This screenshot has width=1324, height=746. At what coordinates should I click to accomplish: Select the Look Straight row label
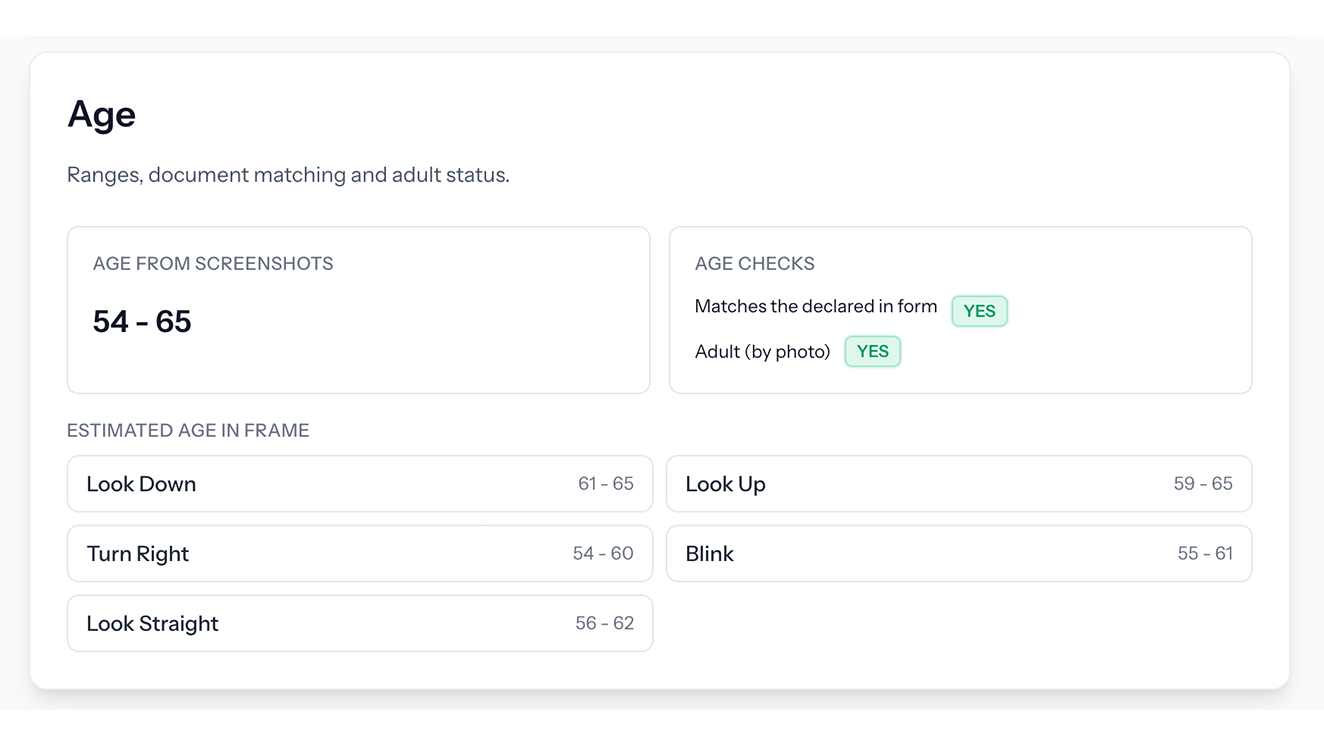152,624
